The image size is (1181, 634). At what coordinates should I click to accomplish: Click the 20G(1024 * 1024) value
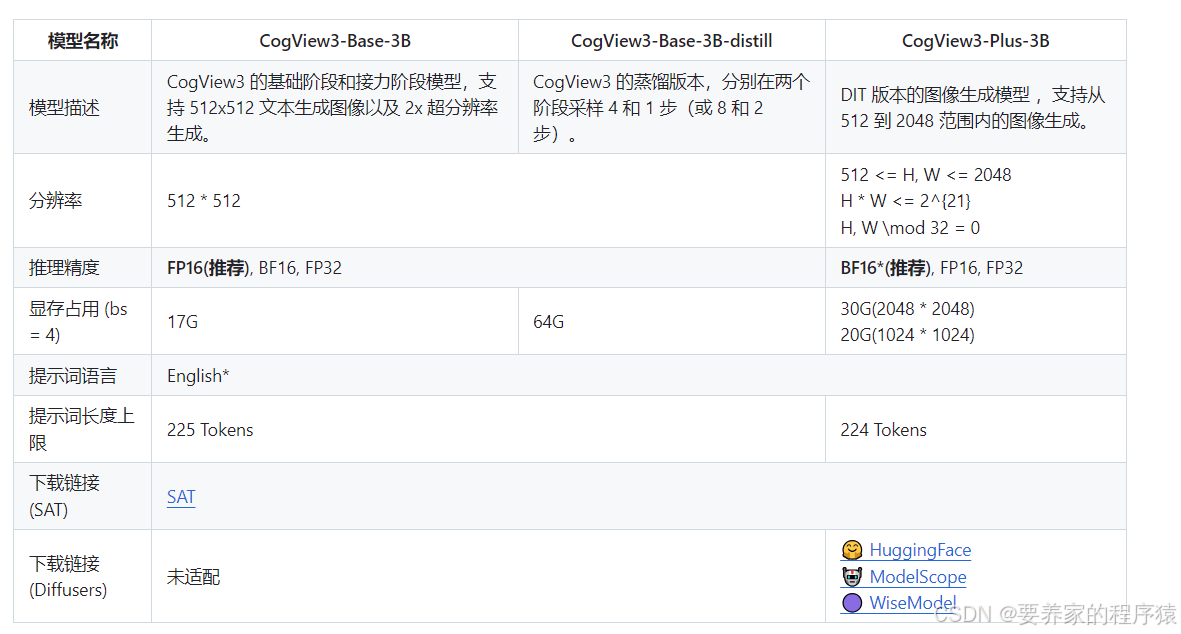(908, 335)
